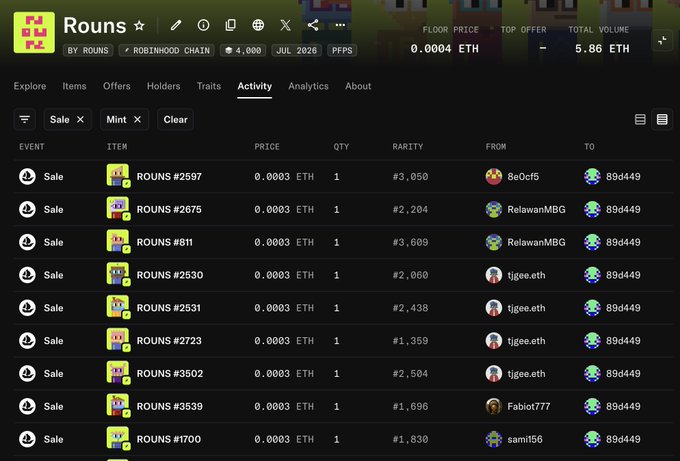
Task: Click the PFPS category tag
Action: pos(342,50)
